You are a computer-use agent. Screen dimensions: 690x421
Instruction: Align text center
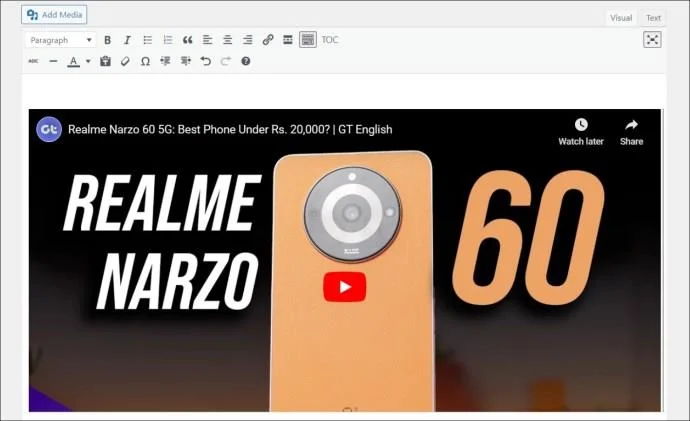(x=228, y=40)
